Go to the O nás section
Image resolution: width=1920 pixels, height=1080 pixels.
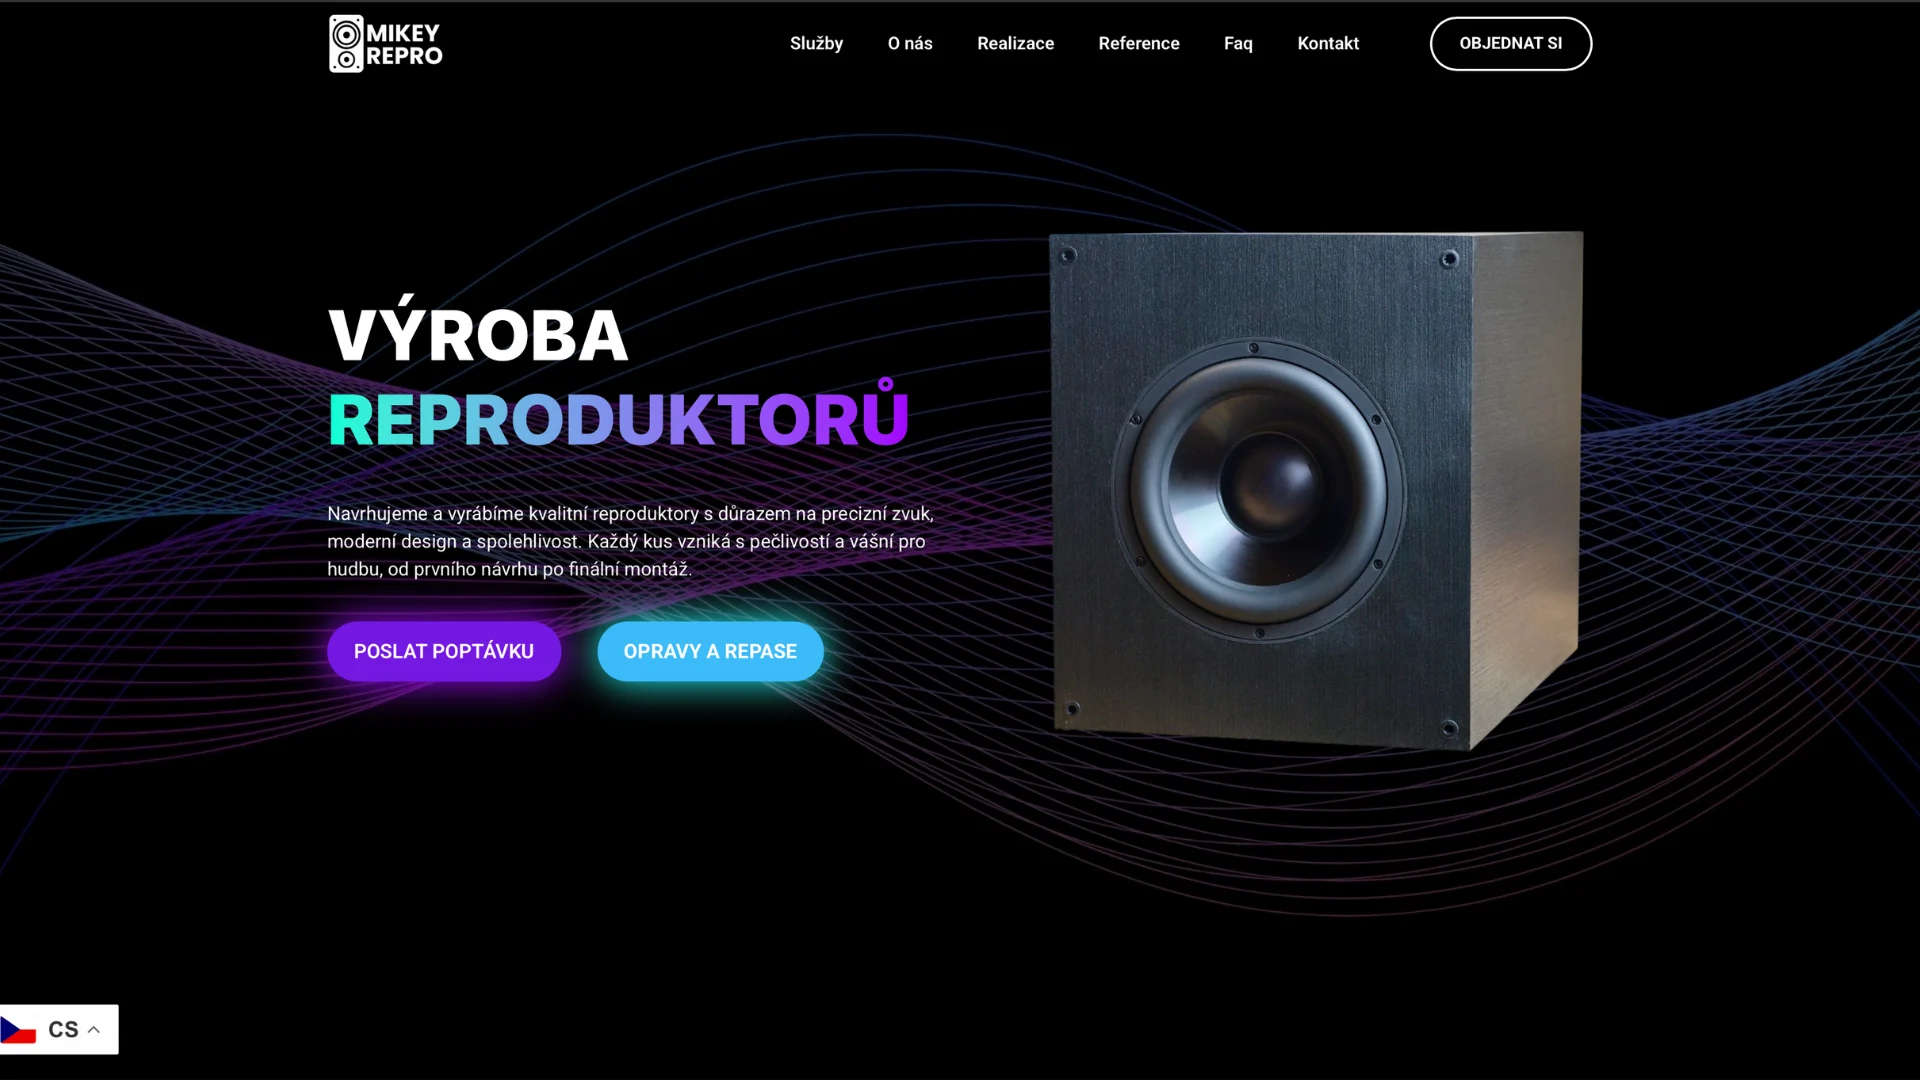coord(910,43)
